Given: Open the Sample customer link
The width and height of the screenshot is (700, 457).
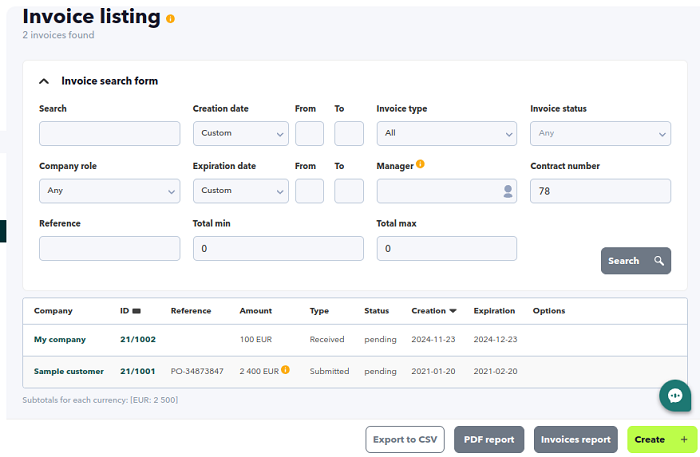Looking at the screenshot, I should click(69, 371).
